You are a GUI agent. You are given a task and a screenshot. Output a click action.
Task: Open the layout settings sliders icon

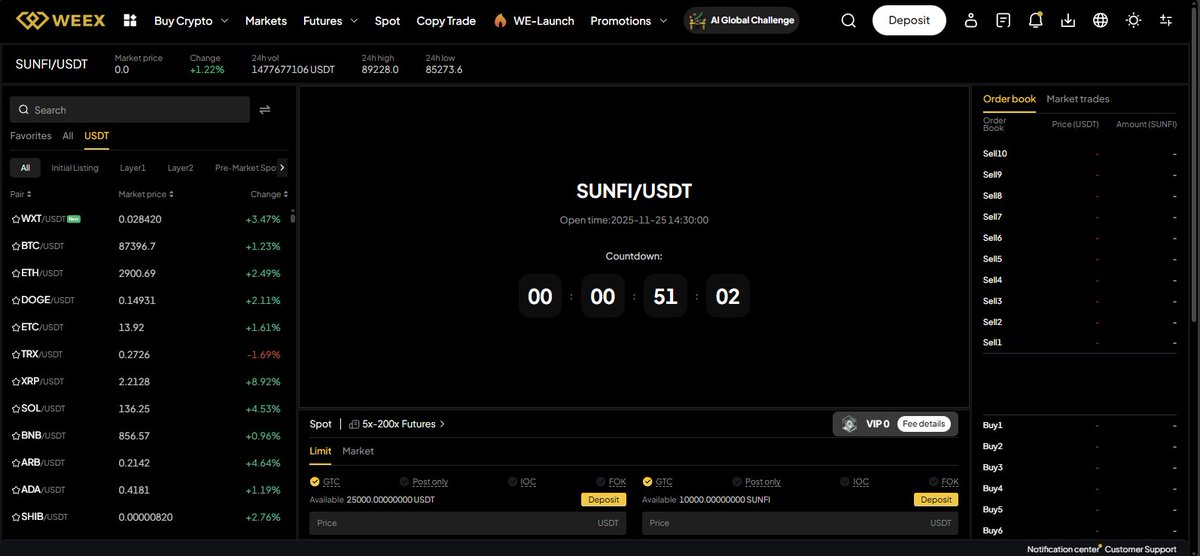(x=1165, y=20)
